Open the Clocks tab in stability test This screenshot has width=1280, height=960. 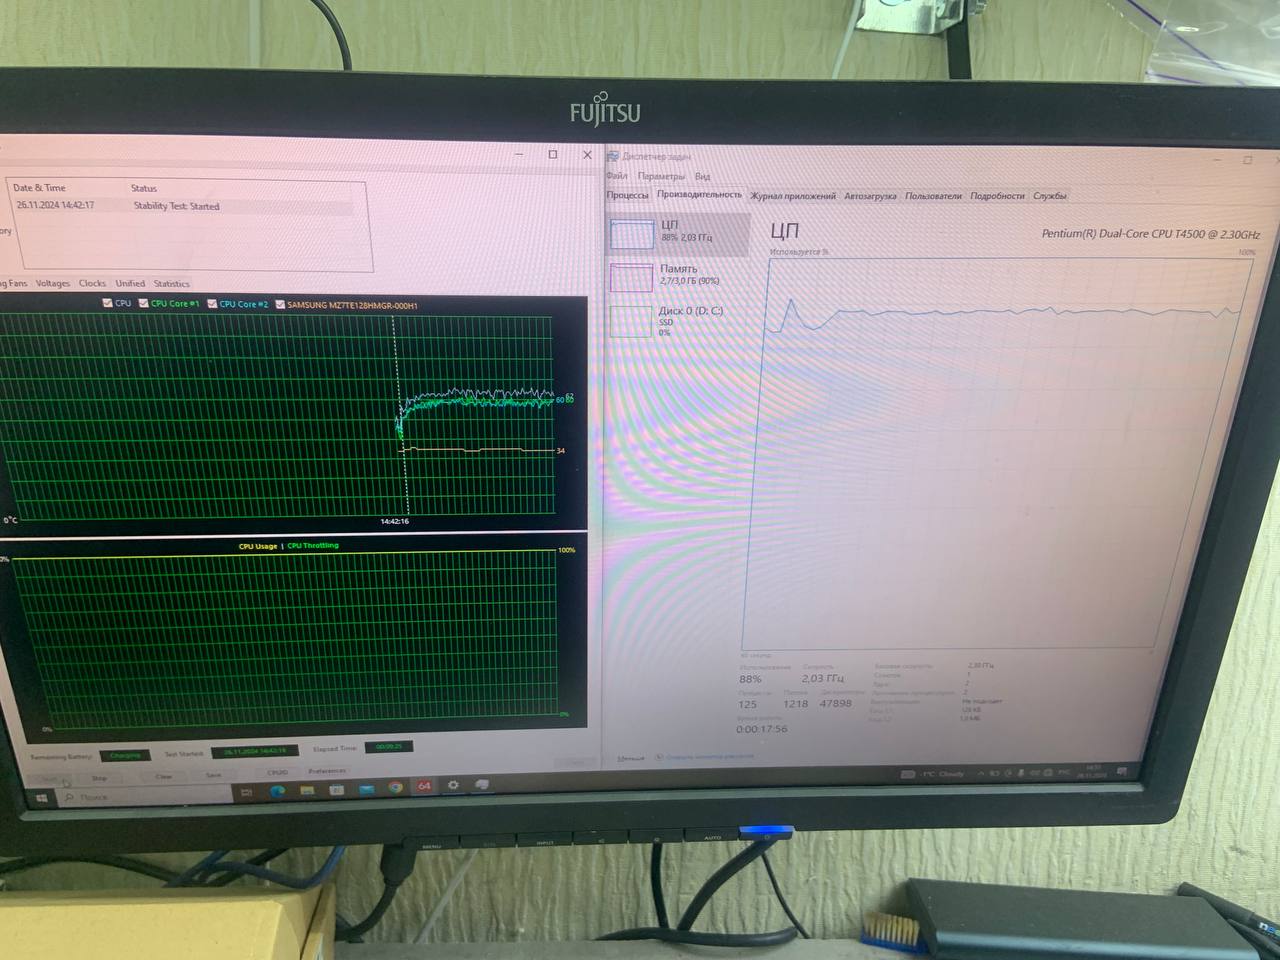click(92, 283)
